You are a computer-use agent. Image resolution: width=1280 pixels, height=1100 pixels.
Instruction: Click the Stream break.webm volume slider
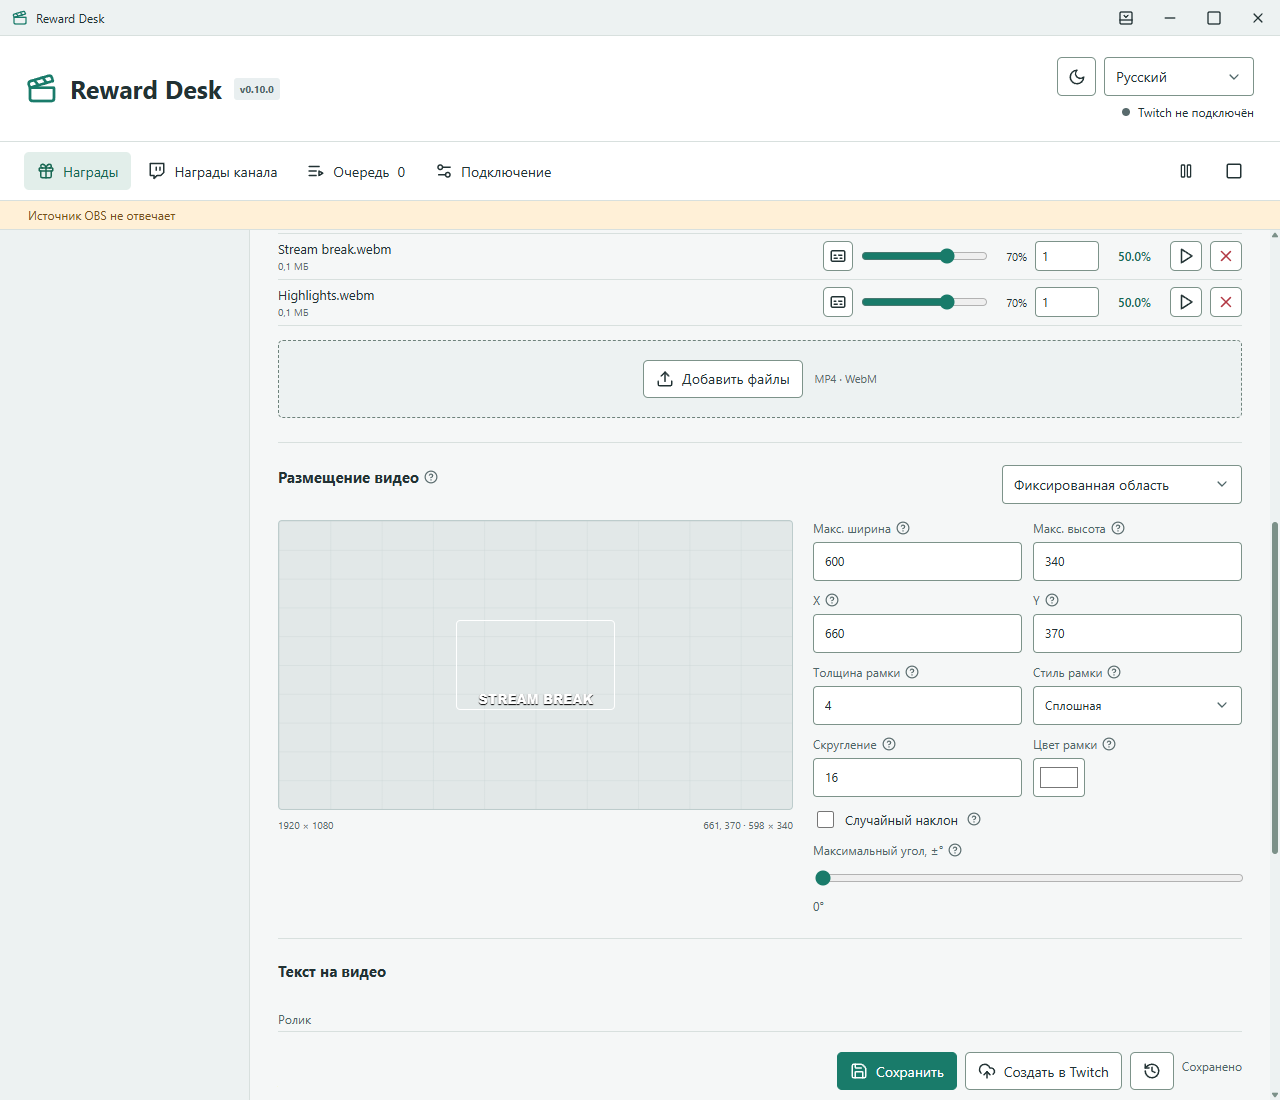[x=924, y=256]
